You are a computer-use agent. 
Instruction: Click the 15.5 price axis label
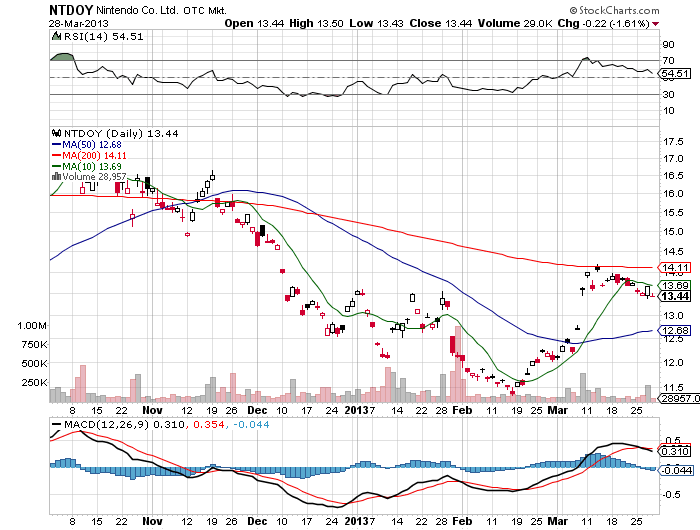pos(673,213)
